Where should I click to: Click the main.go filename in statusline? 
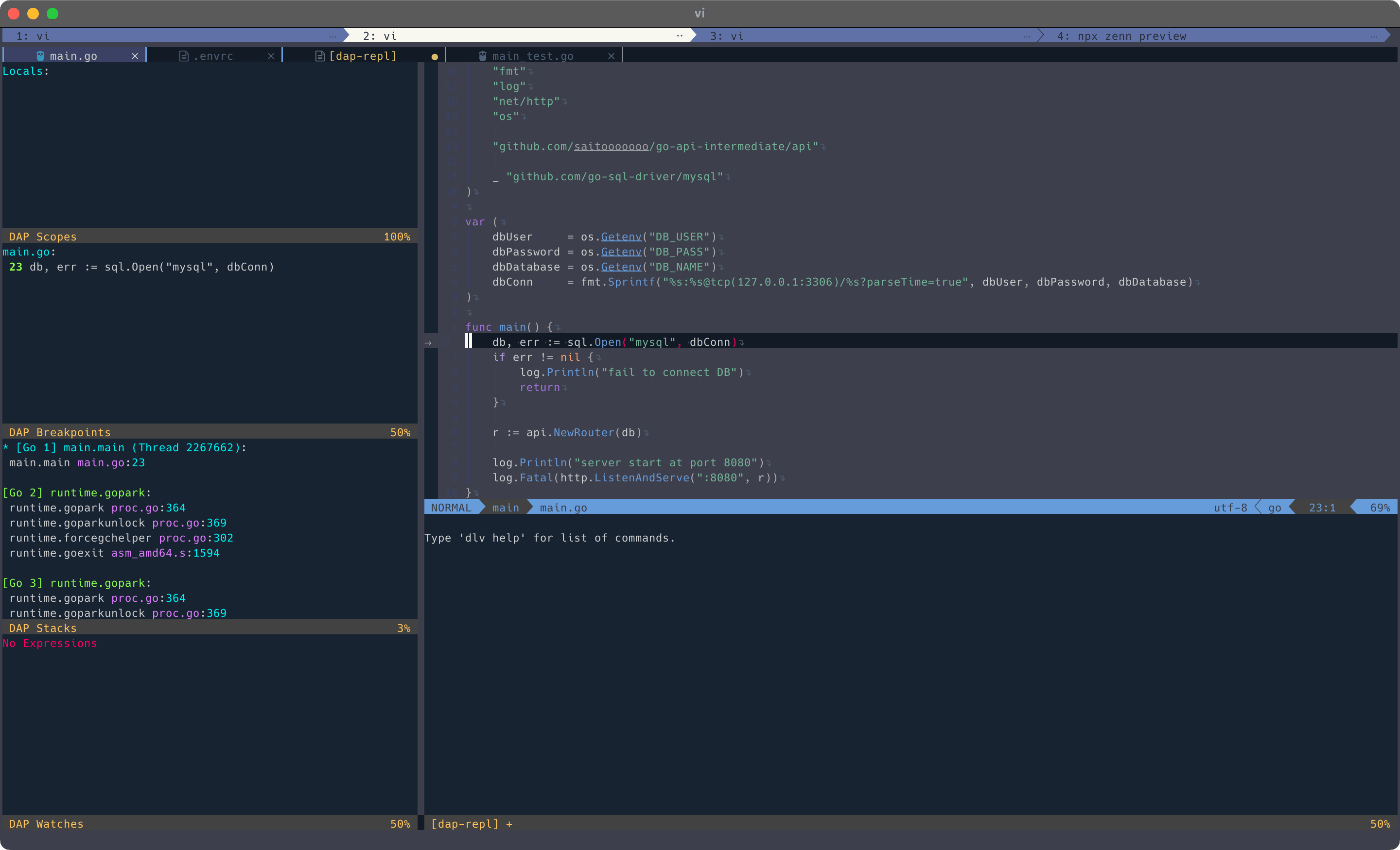(563, 508)
